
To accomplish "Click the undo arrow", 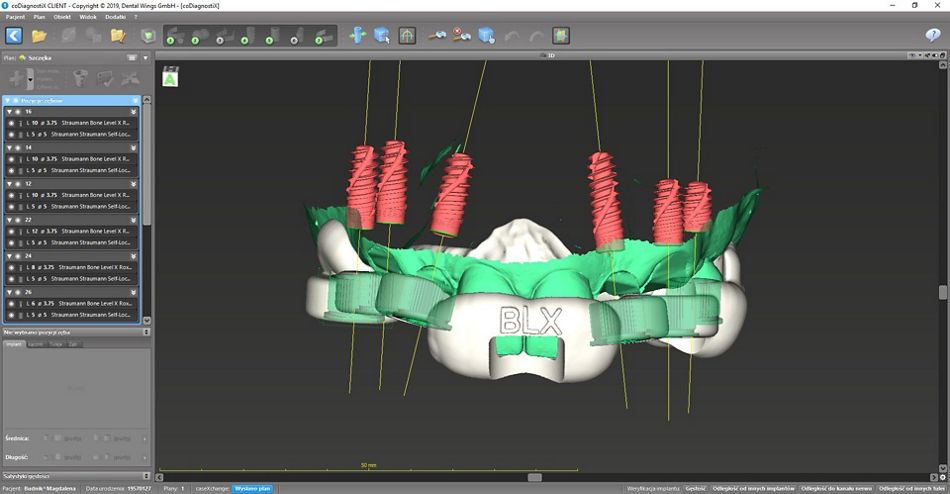I will (512, 36).
